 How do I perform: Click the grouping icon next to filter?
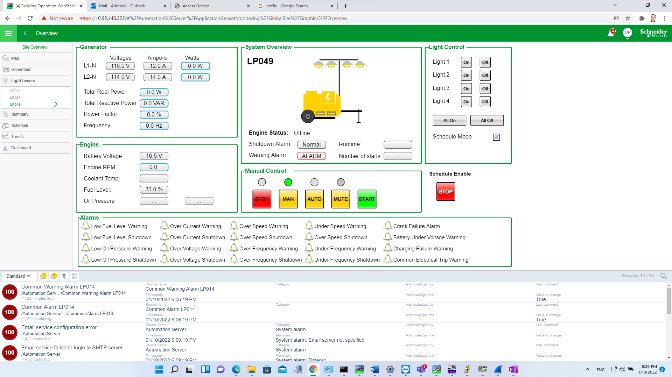[74, 276]
